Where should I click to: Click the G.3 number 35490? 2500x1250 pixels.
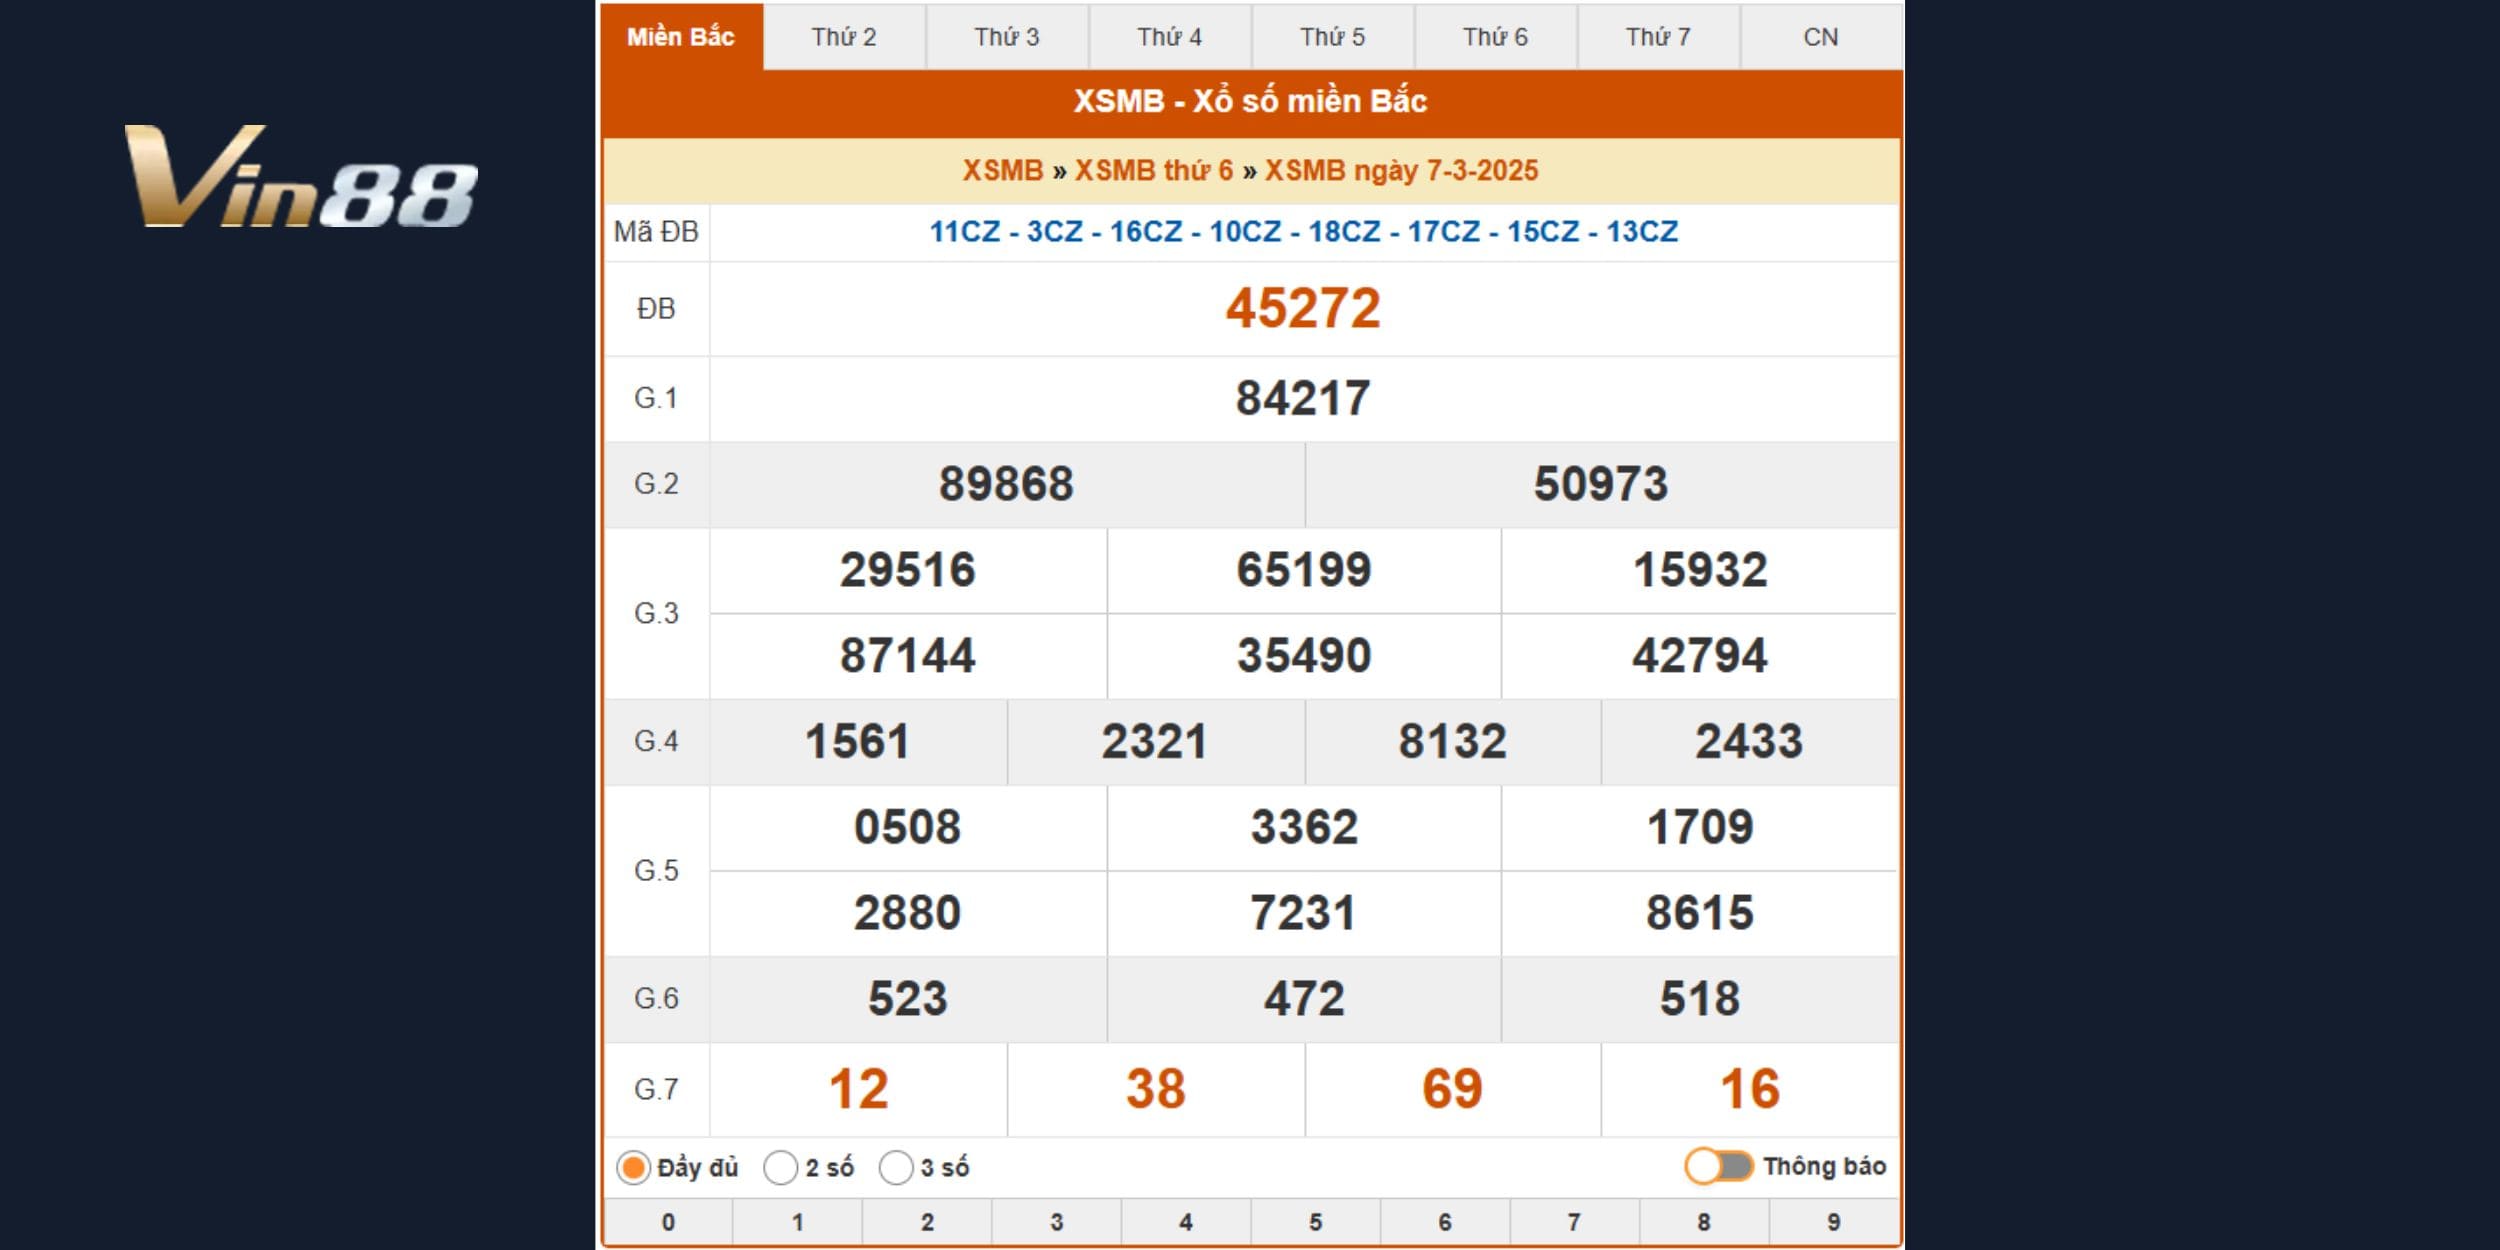[1304, 656]
